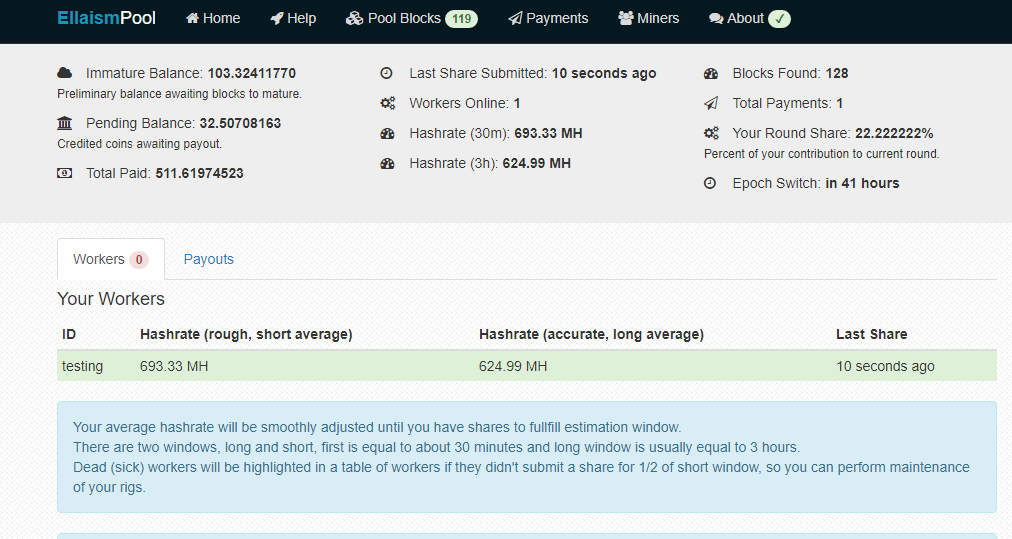Click the Blocks Found value 128
The width and height of the screenshot is (1012, 539).
[837, 73]
